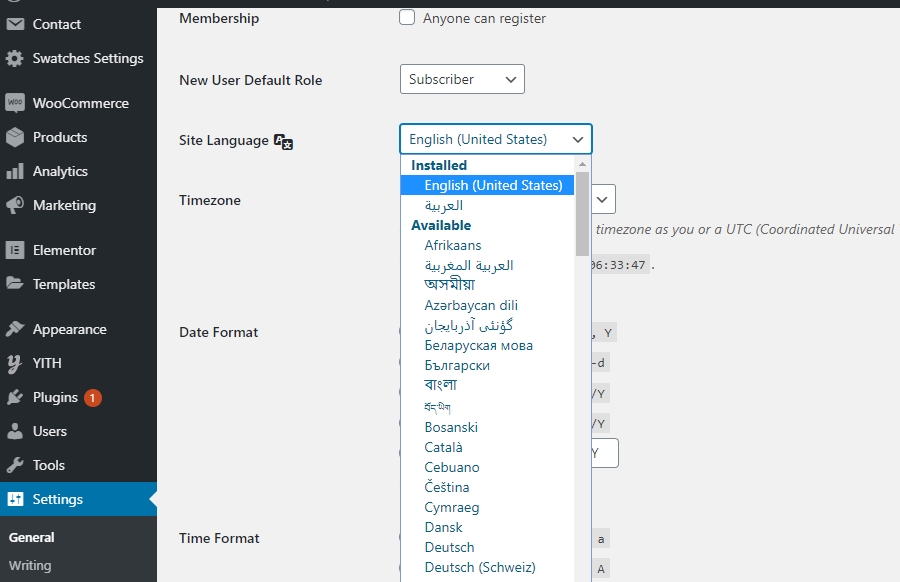Select Català from the language list
Viewport: 900px width, 582px height.
point(443,447)
